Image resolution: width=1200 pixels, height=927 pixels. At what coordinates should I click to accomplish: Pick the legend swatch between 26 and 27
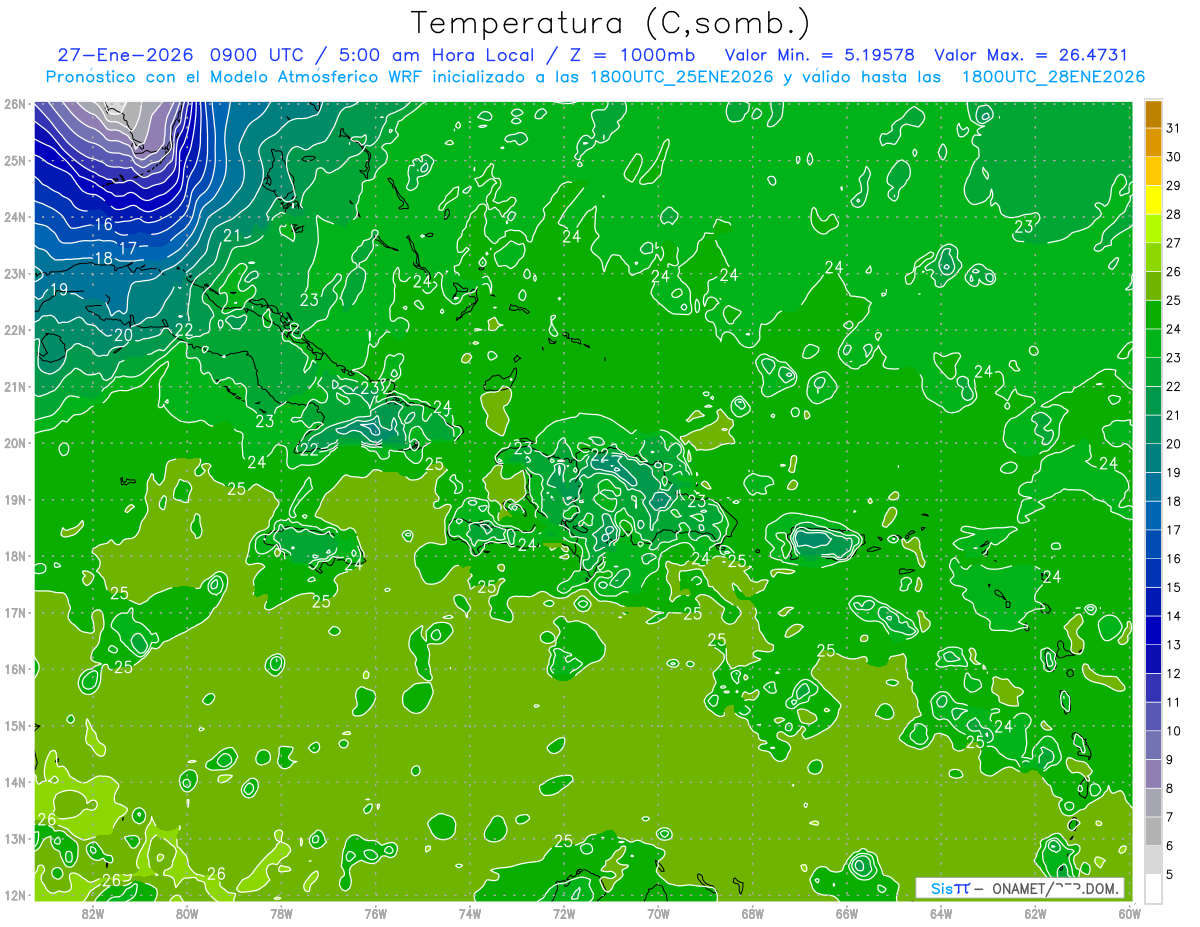click(1154, 256)
